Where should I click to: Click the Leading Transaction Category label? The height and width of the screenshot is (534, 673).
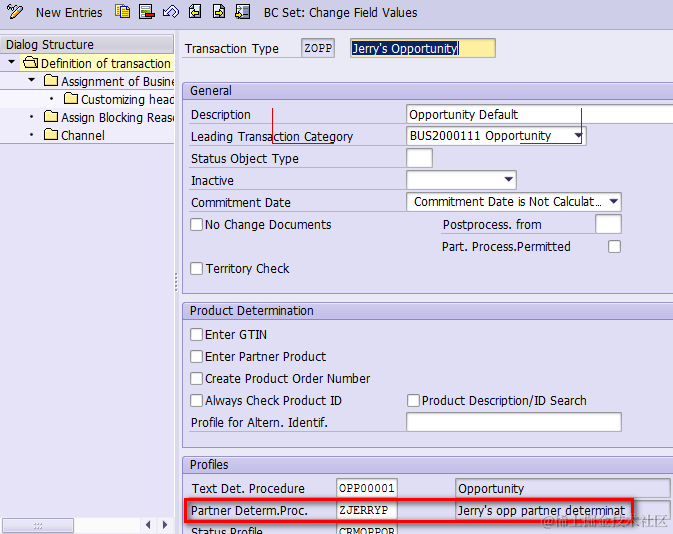tap(272, 137)
